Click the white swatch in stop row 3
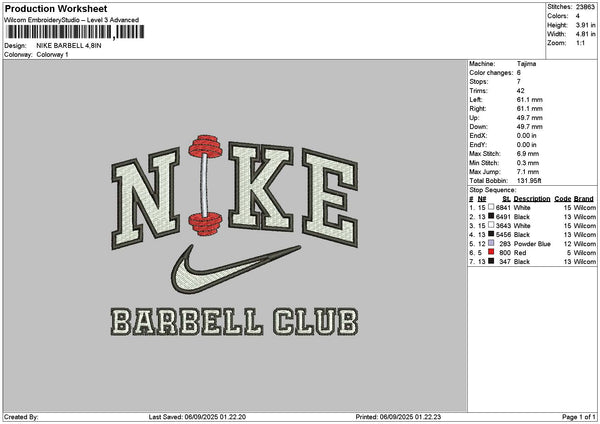The width and height of the screenshot is (600, 424). point(491,225)
